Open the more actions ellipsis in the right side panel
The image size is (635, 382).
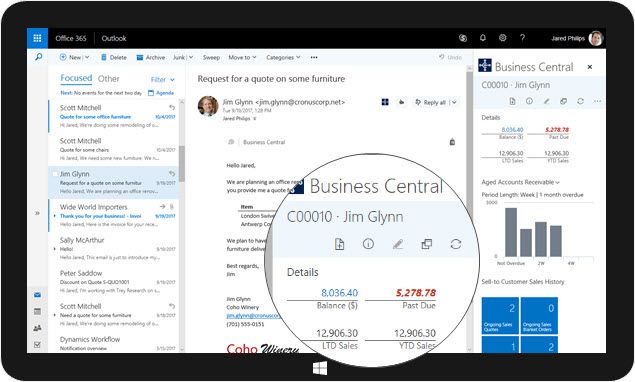click(597, 101)
